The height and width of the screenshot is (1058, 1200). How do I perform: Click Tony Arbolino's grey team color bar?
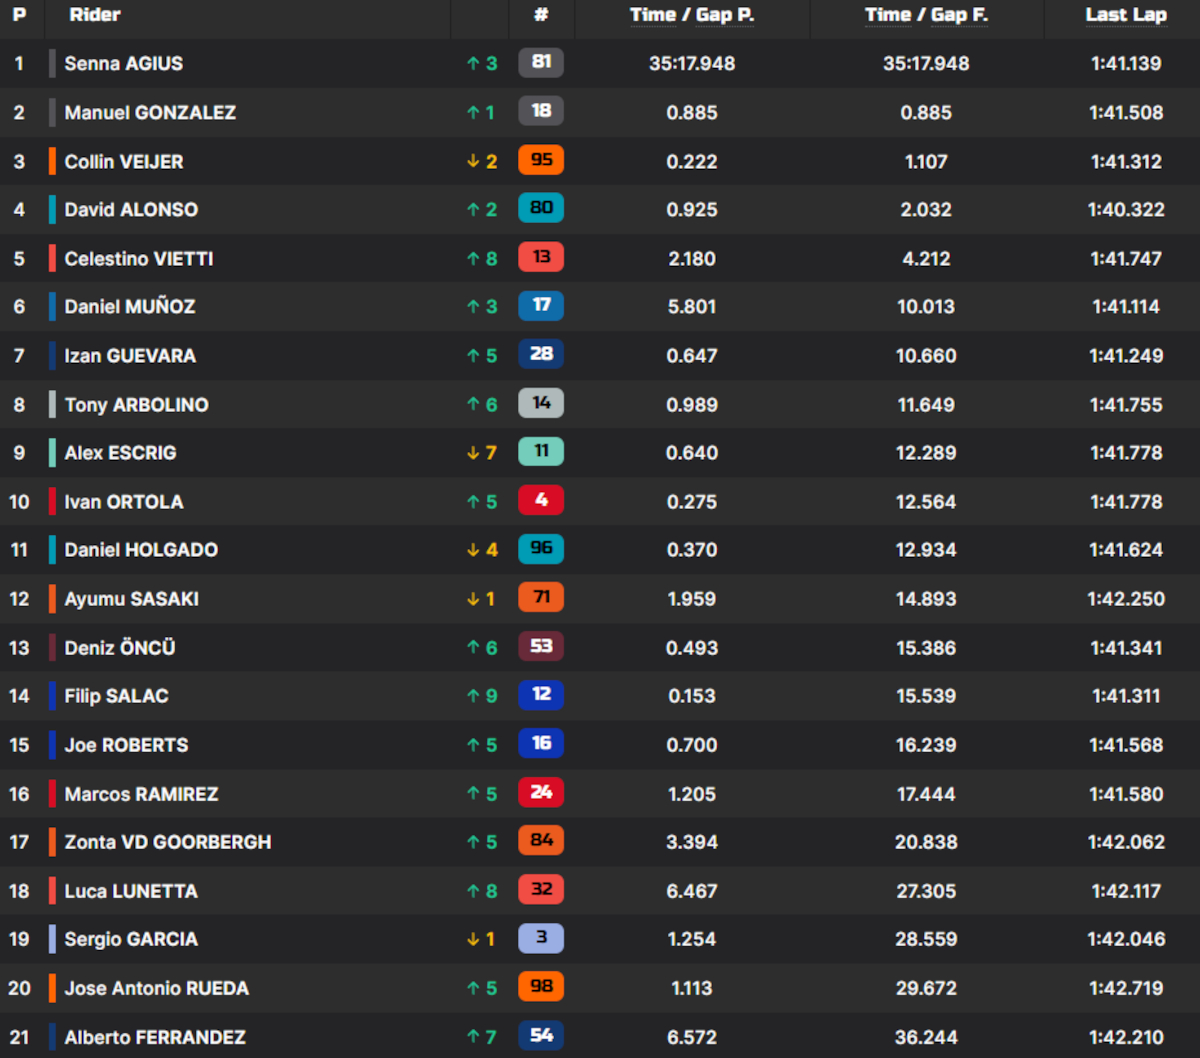click(x=52, y=404)
